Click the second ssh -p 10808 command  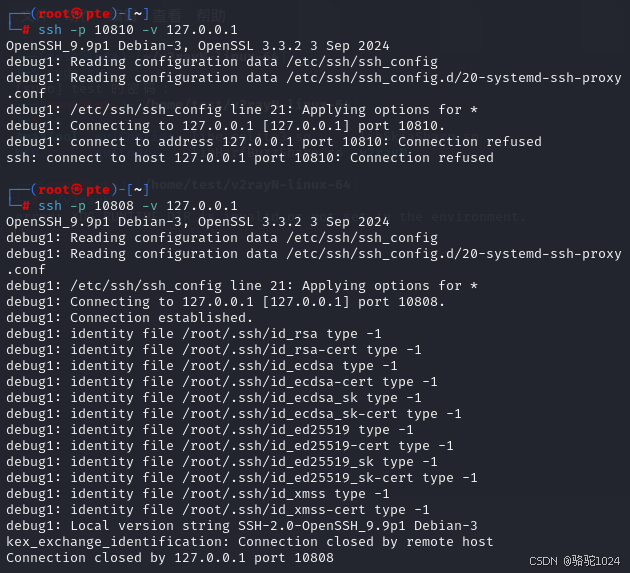pos(138,206)
